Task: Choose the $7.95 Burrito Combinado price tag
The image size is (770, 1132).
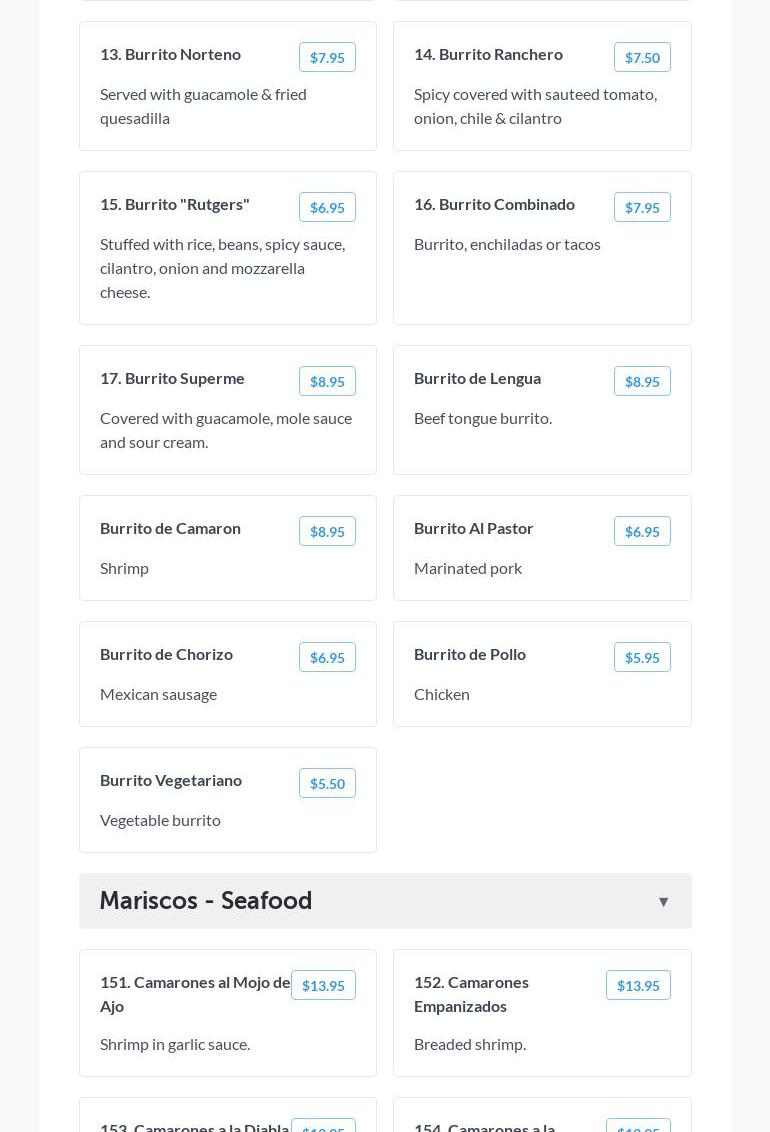Action: 642,208
